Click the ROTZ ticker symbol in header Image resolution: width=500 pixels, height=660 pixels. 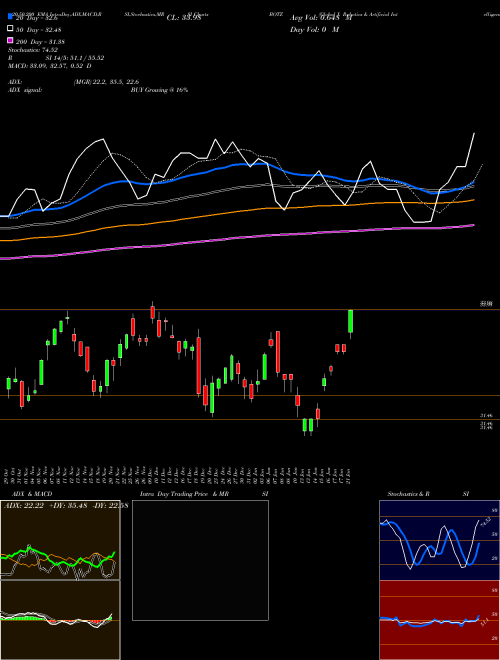276,14
